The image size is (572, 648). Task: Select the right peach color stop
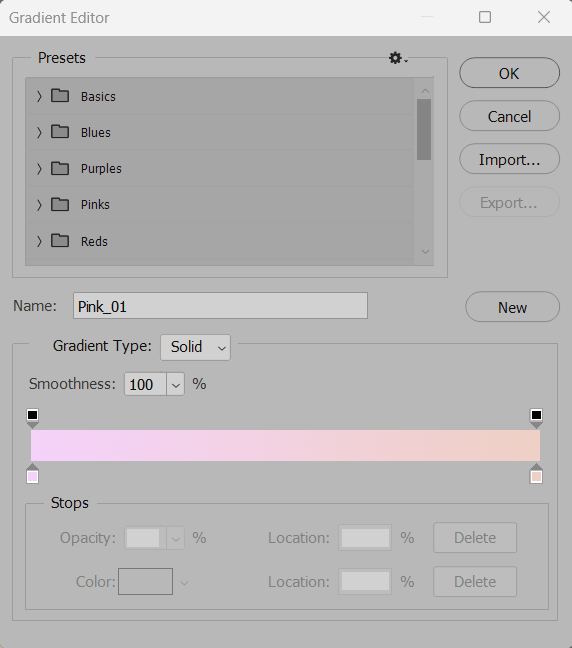tap(536, 474)
